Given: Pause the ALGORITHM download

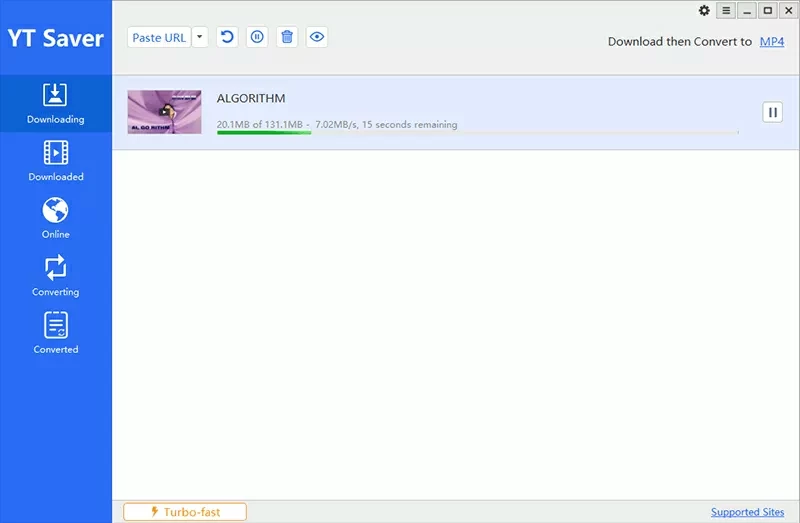Looking at the screenshot, I should pyautogui.click(x=772, y=112).
